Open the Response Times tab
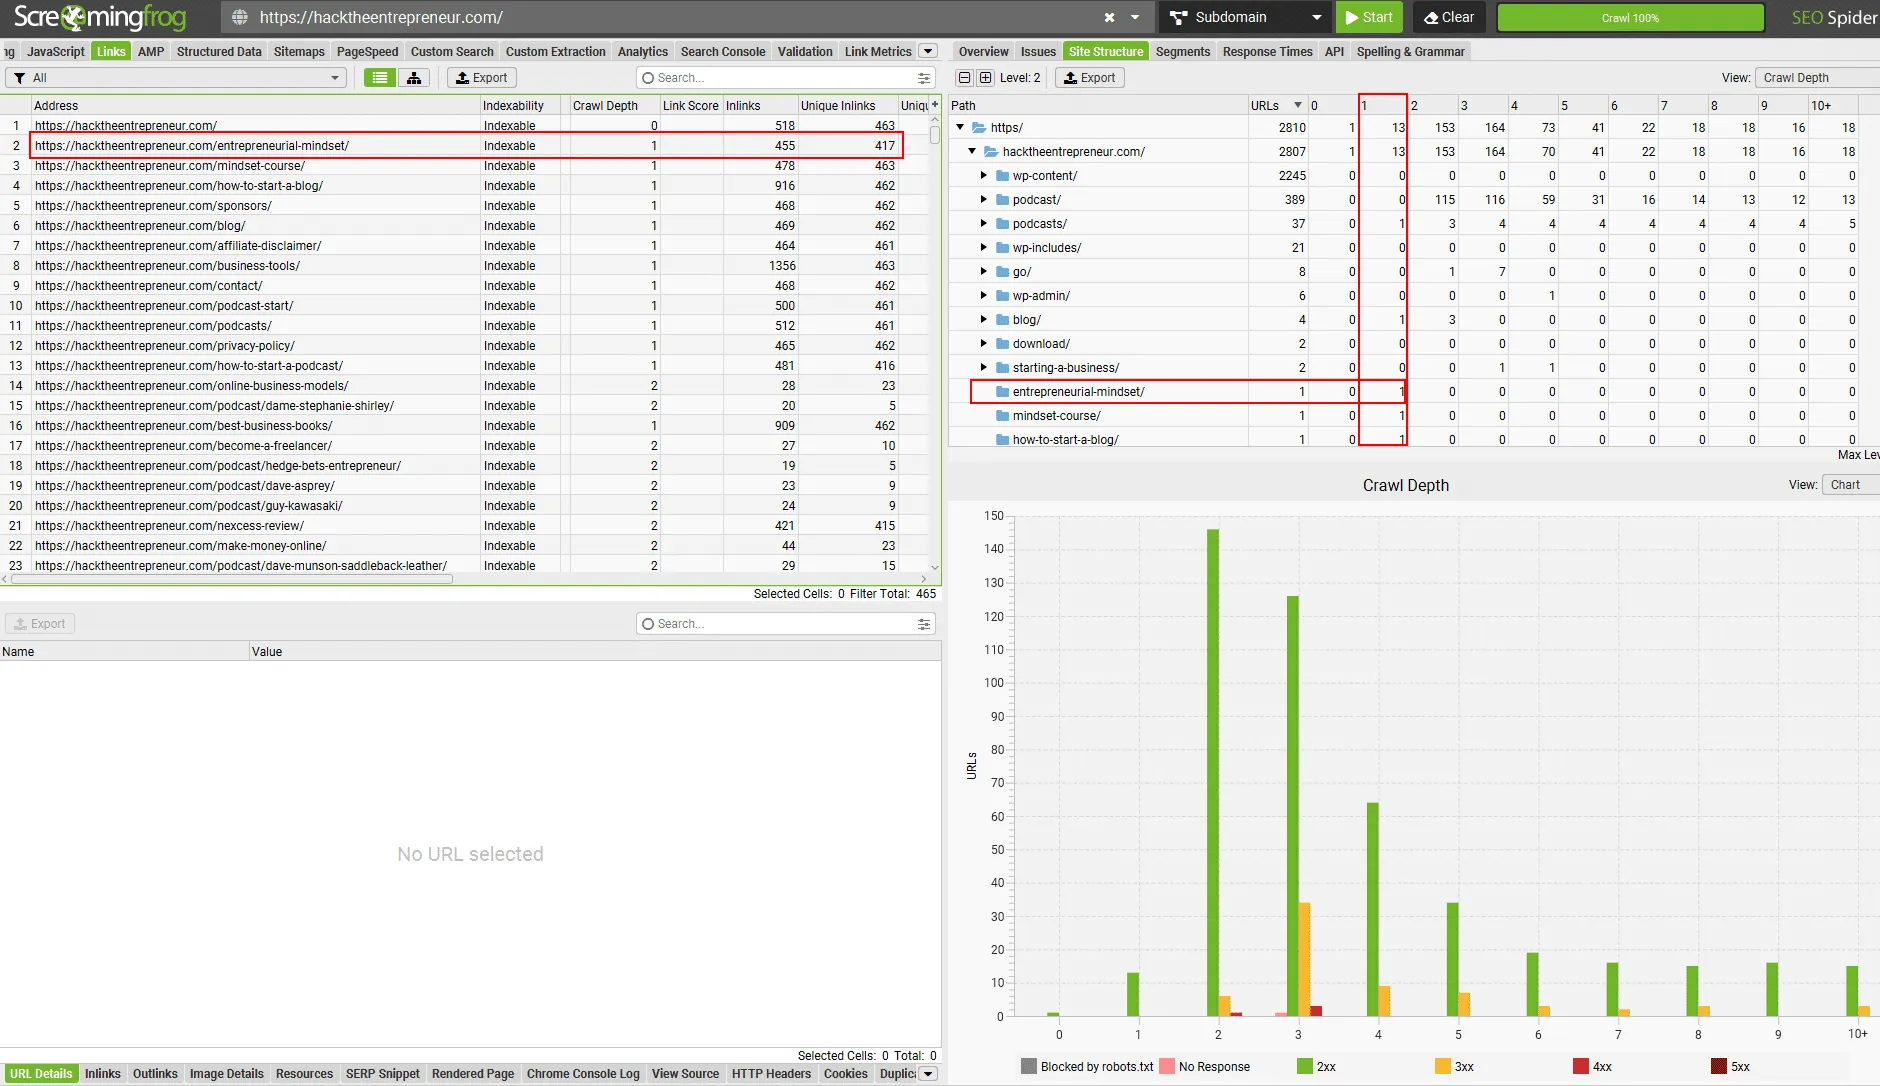Viewport: 1880px width, 1086px height. [x=1267, y=52]
